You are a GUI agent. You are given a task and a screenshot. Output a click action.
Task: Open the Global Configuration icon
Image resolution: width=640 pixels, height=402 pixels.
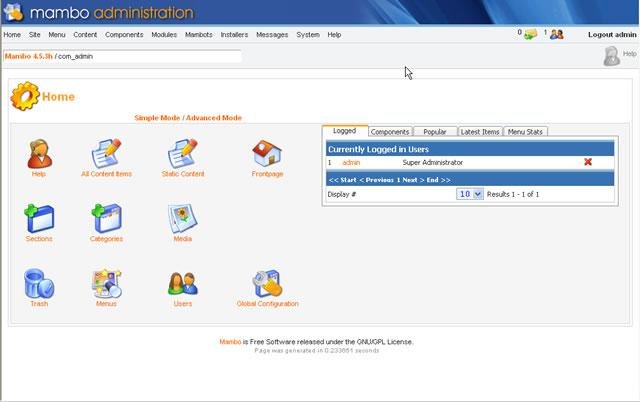[267, 284]
